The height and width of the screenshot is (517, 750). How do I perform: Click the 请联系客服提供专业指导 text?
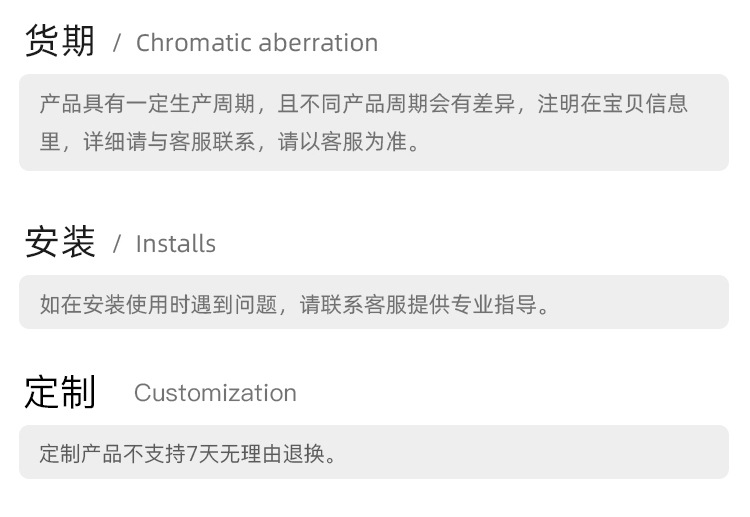[419, 305]
